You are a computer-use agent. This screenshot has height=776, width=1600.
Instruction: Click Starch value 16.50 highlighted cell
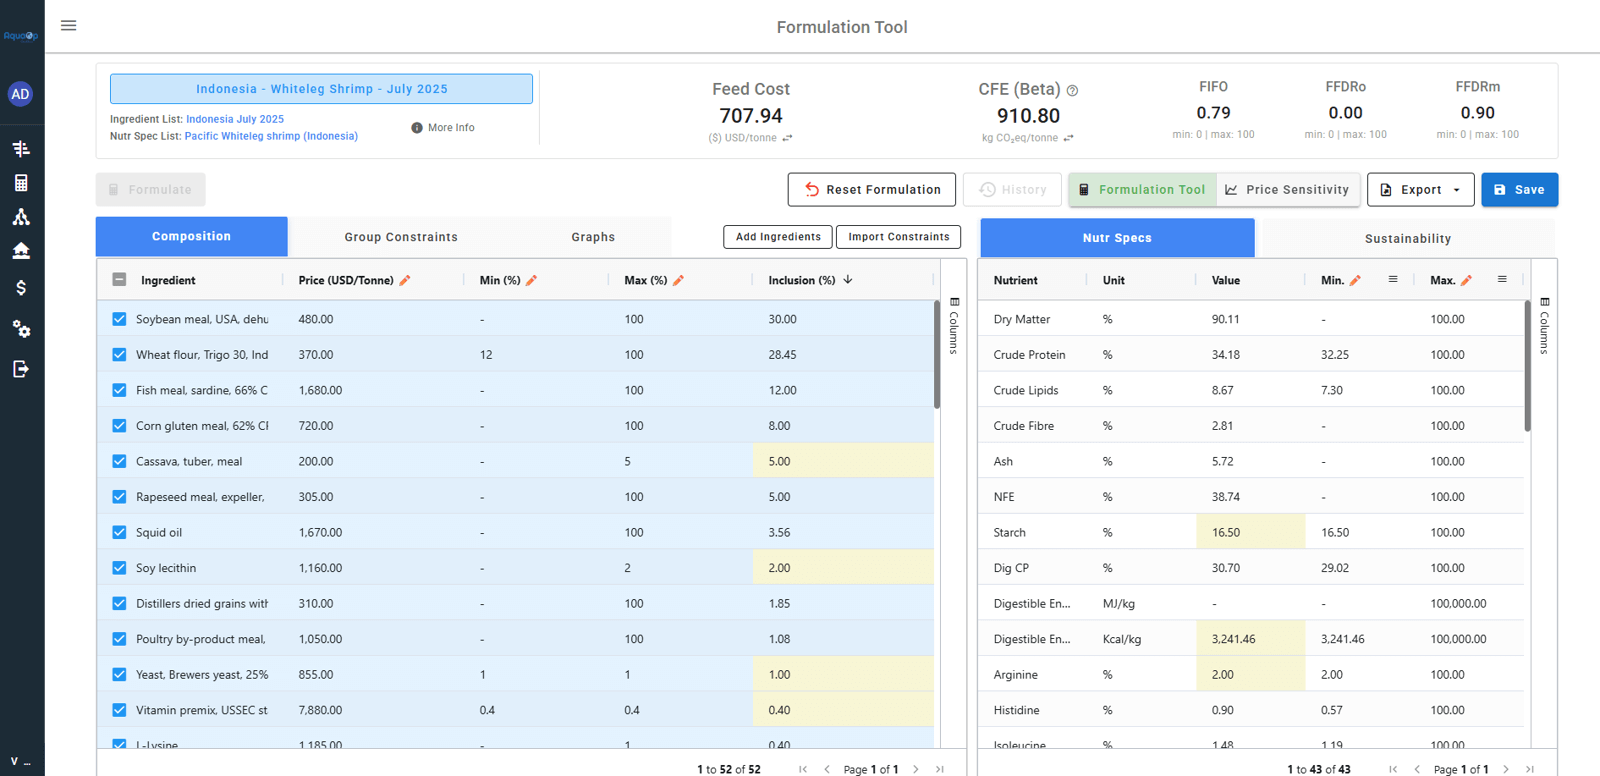click(x=1250, y=532)
